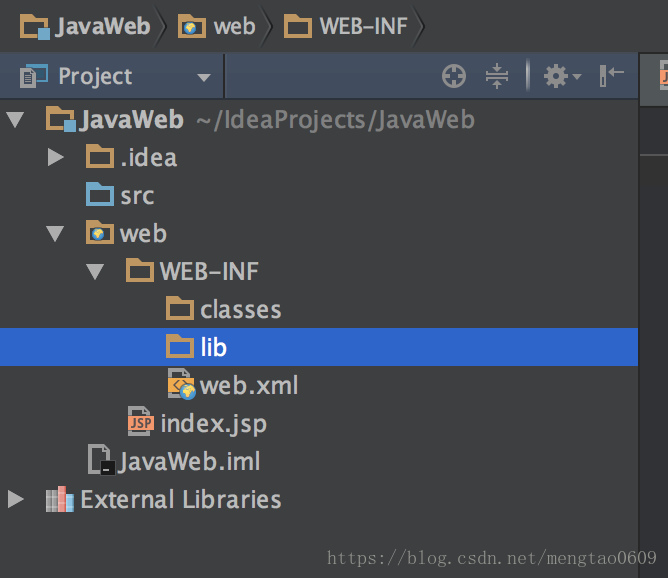Click the ~/IdeaProjects/JavaWeb path text
Viewport: 668px width, 578px height.
(335, 120)
